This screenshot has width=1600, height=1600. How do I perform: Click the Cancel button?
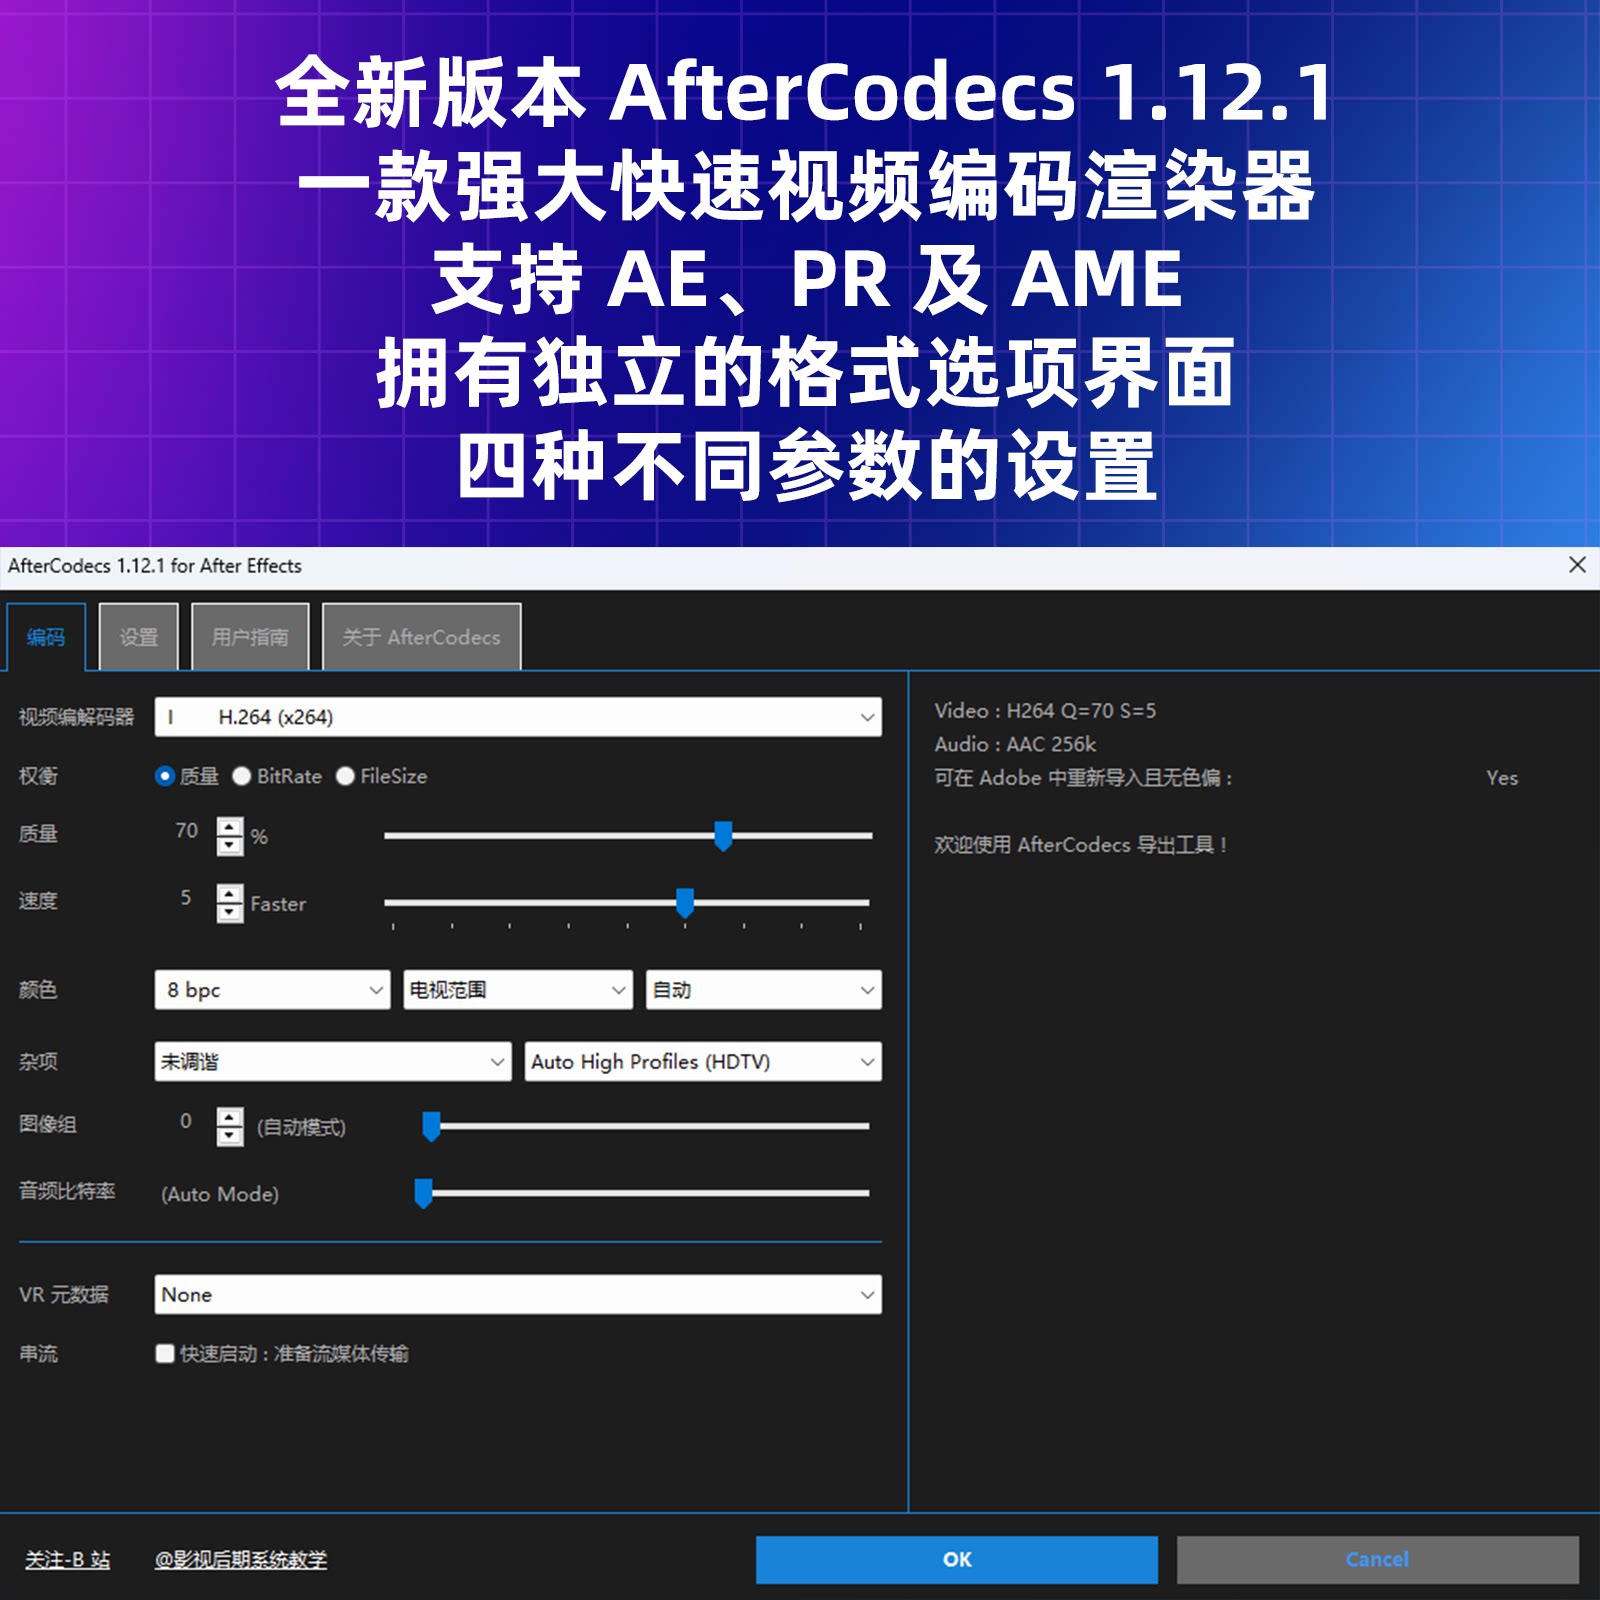pyautogui.click(x=1378, y=1560)
